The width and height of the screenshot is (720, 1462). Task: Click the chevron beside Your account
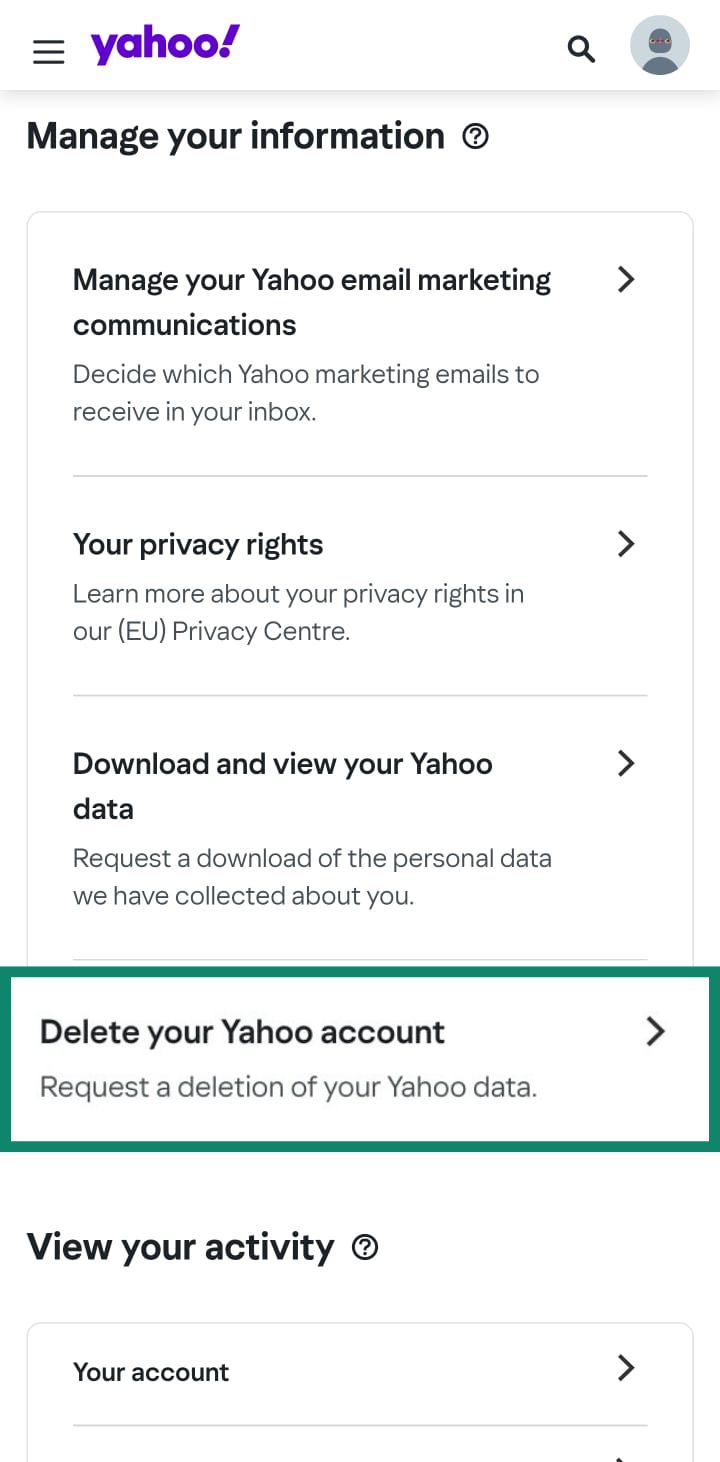[626, 1367]
